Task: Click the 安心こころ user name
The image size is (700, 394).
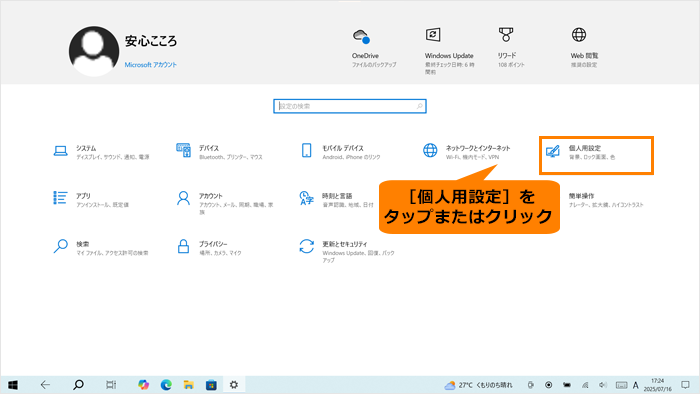Action: click(x=151, y=41)
